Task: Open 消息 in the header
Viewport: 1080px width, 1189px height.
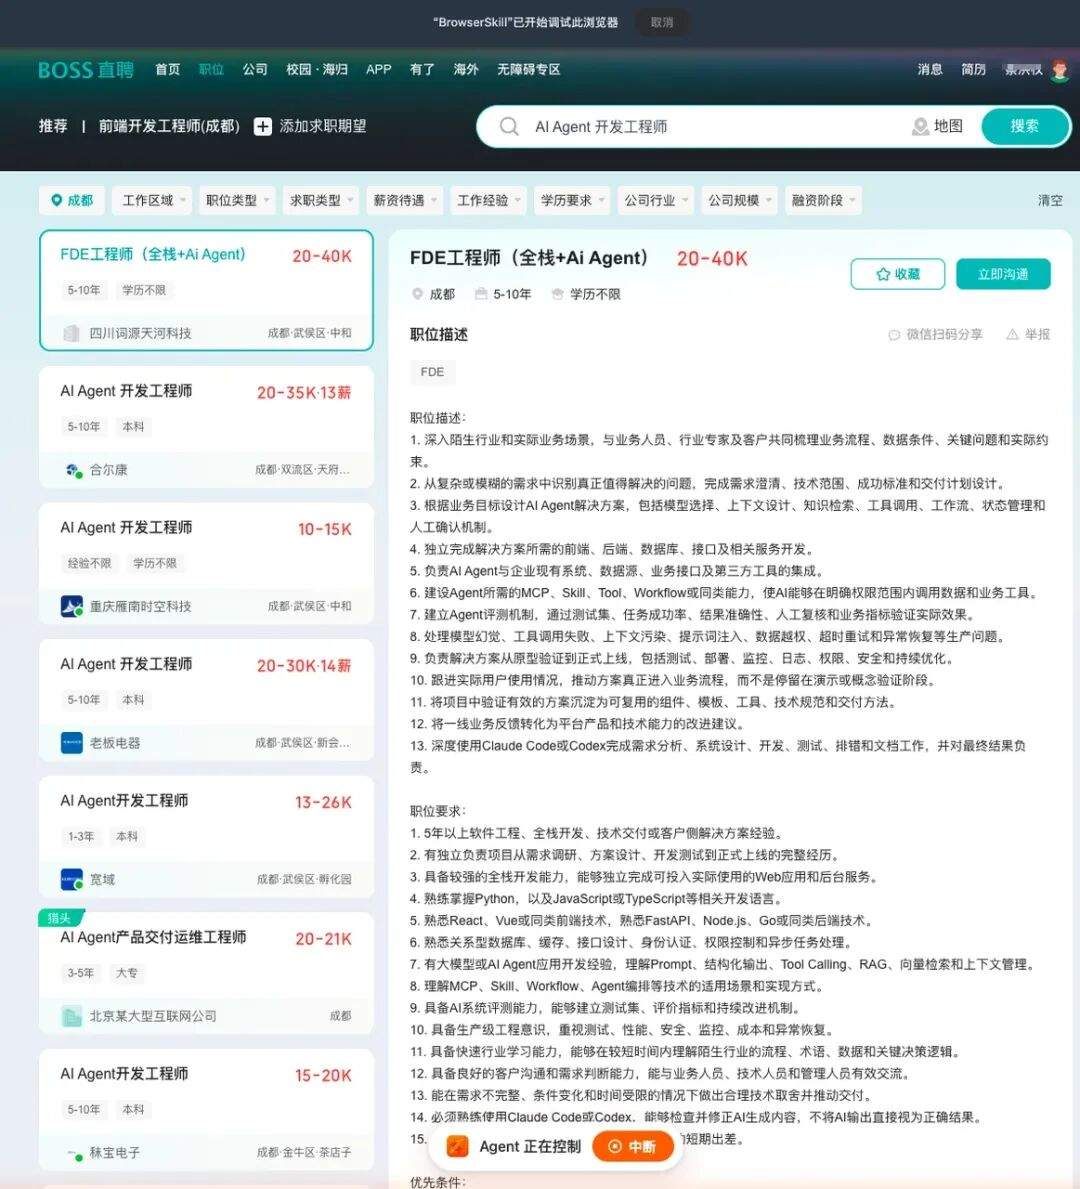Action: pyautogui.click(x=930, y=70)
